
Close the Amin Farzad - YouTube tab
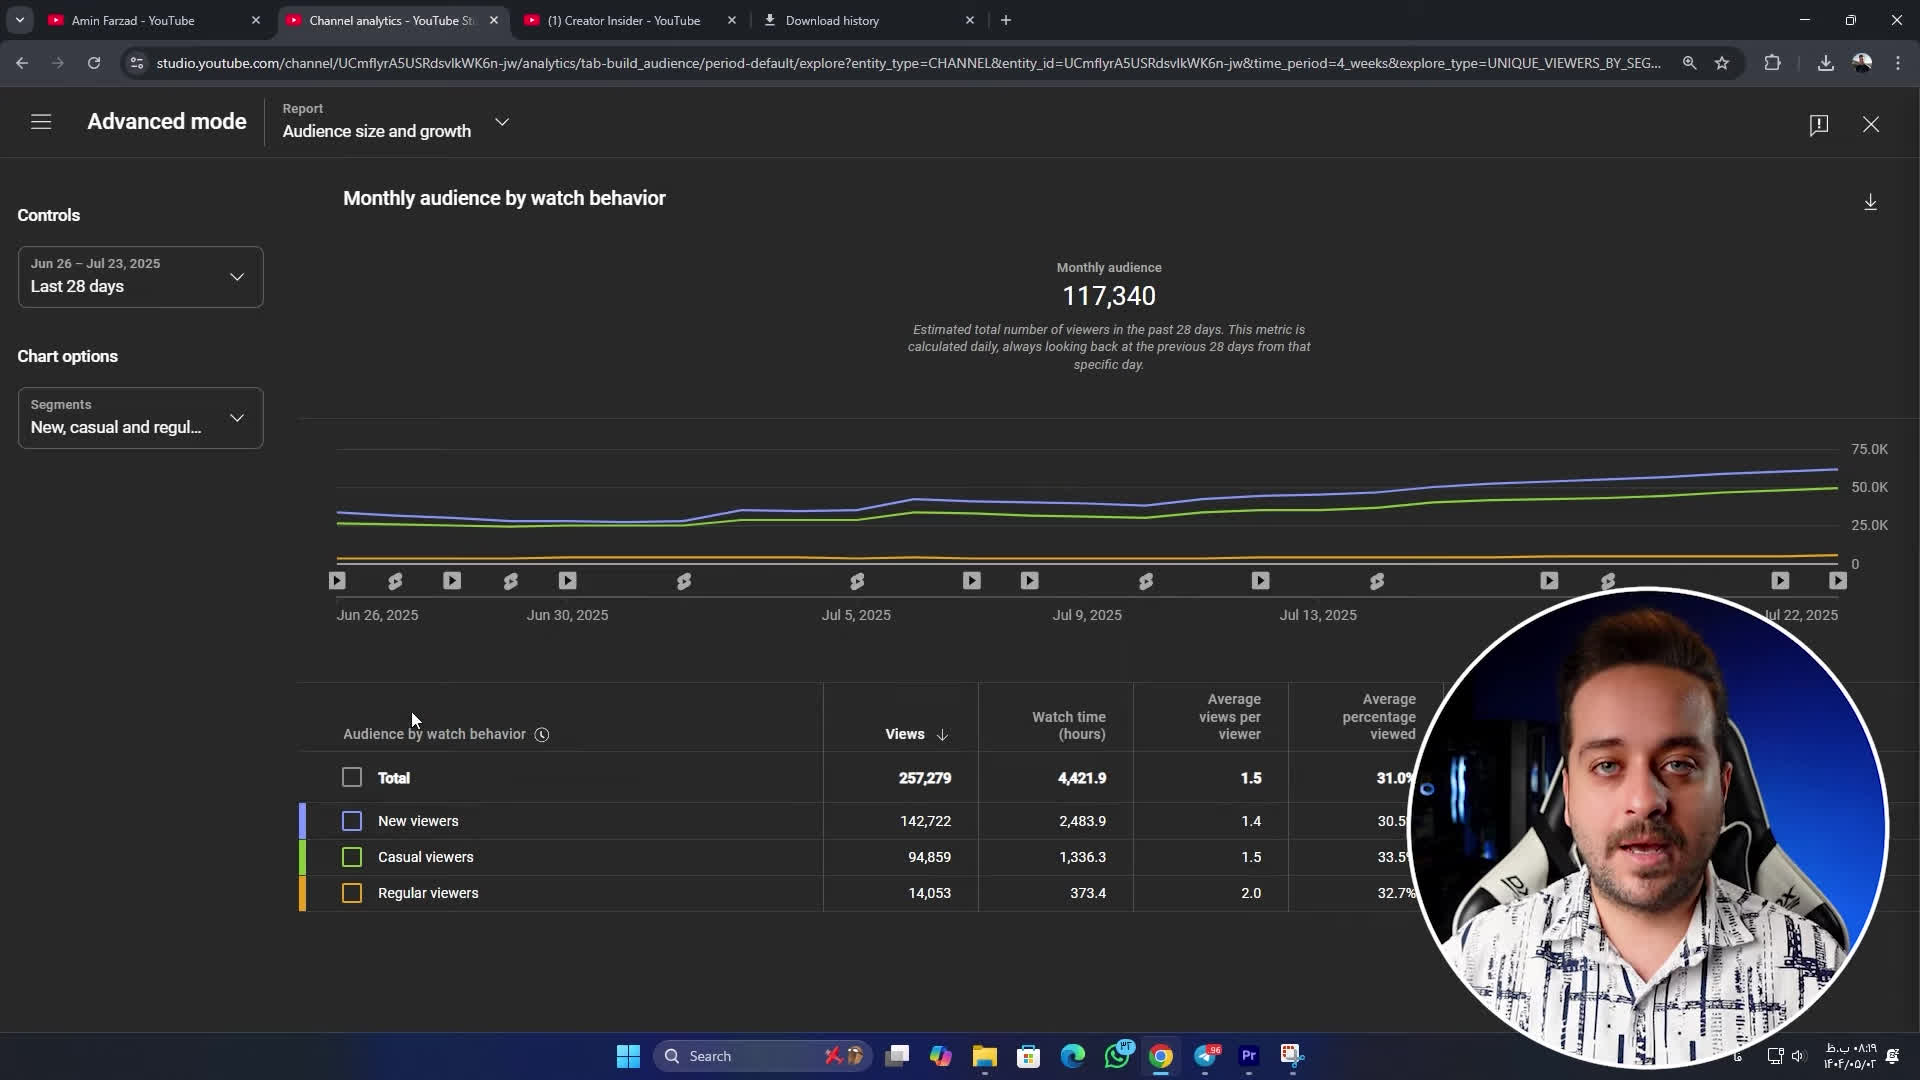click(255, 20)
